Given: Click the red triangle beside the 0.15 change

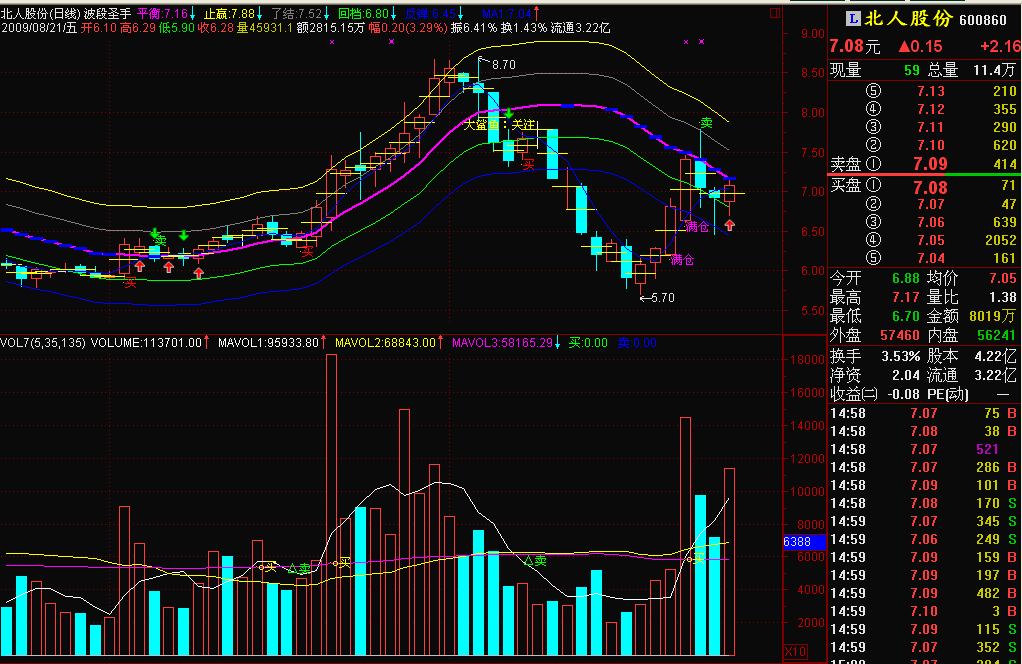Looking at the screenshot, I should [904, 46].
